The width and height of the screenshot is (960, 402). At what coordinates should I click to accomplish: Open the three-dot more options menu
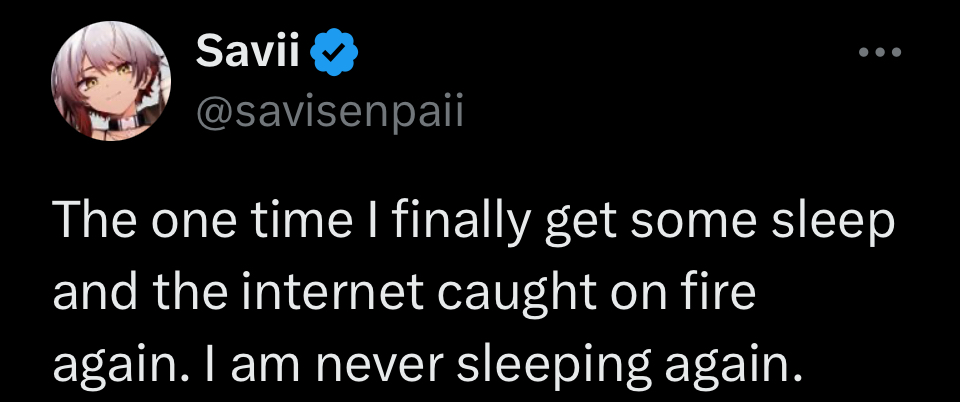click(x=882, y=53)
